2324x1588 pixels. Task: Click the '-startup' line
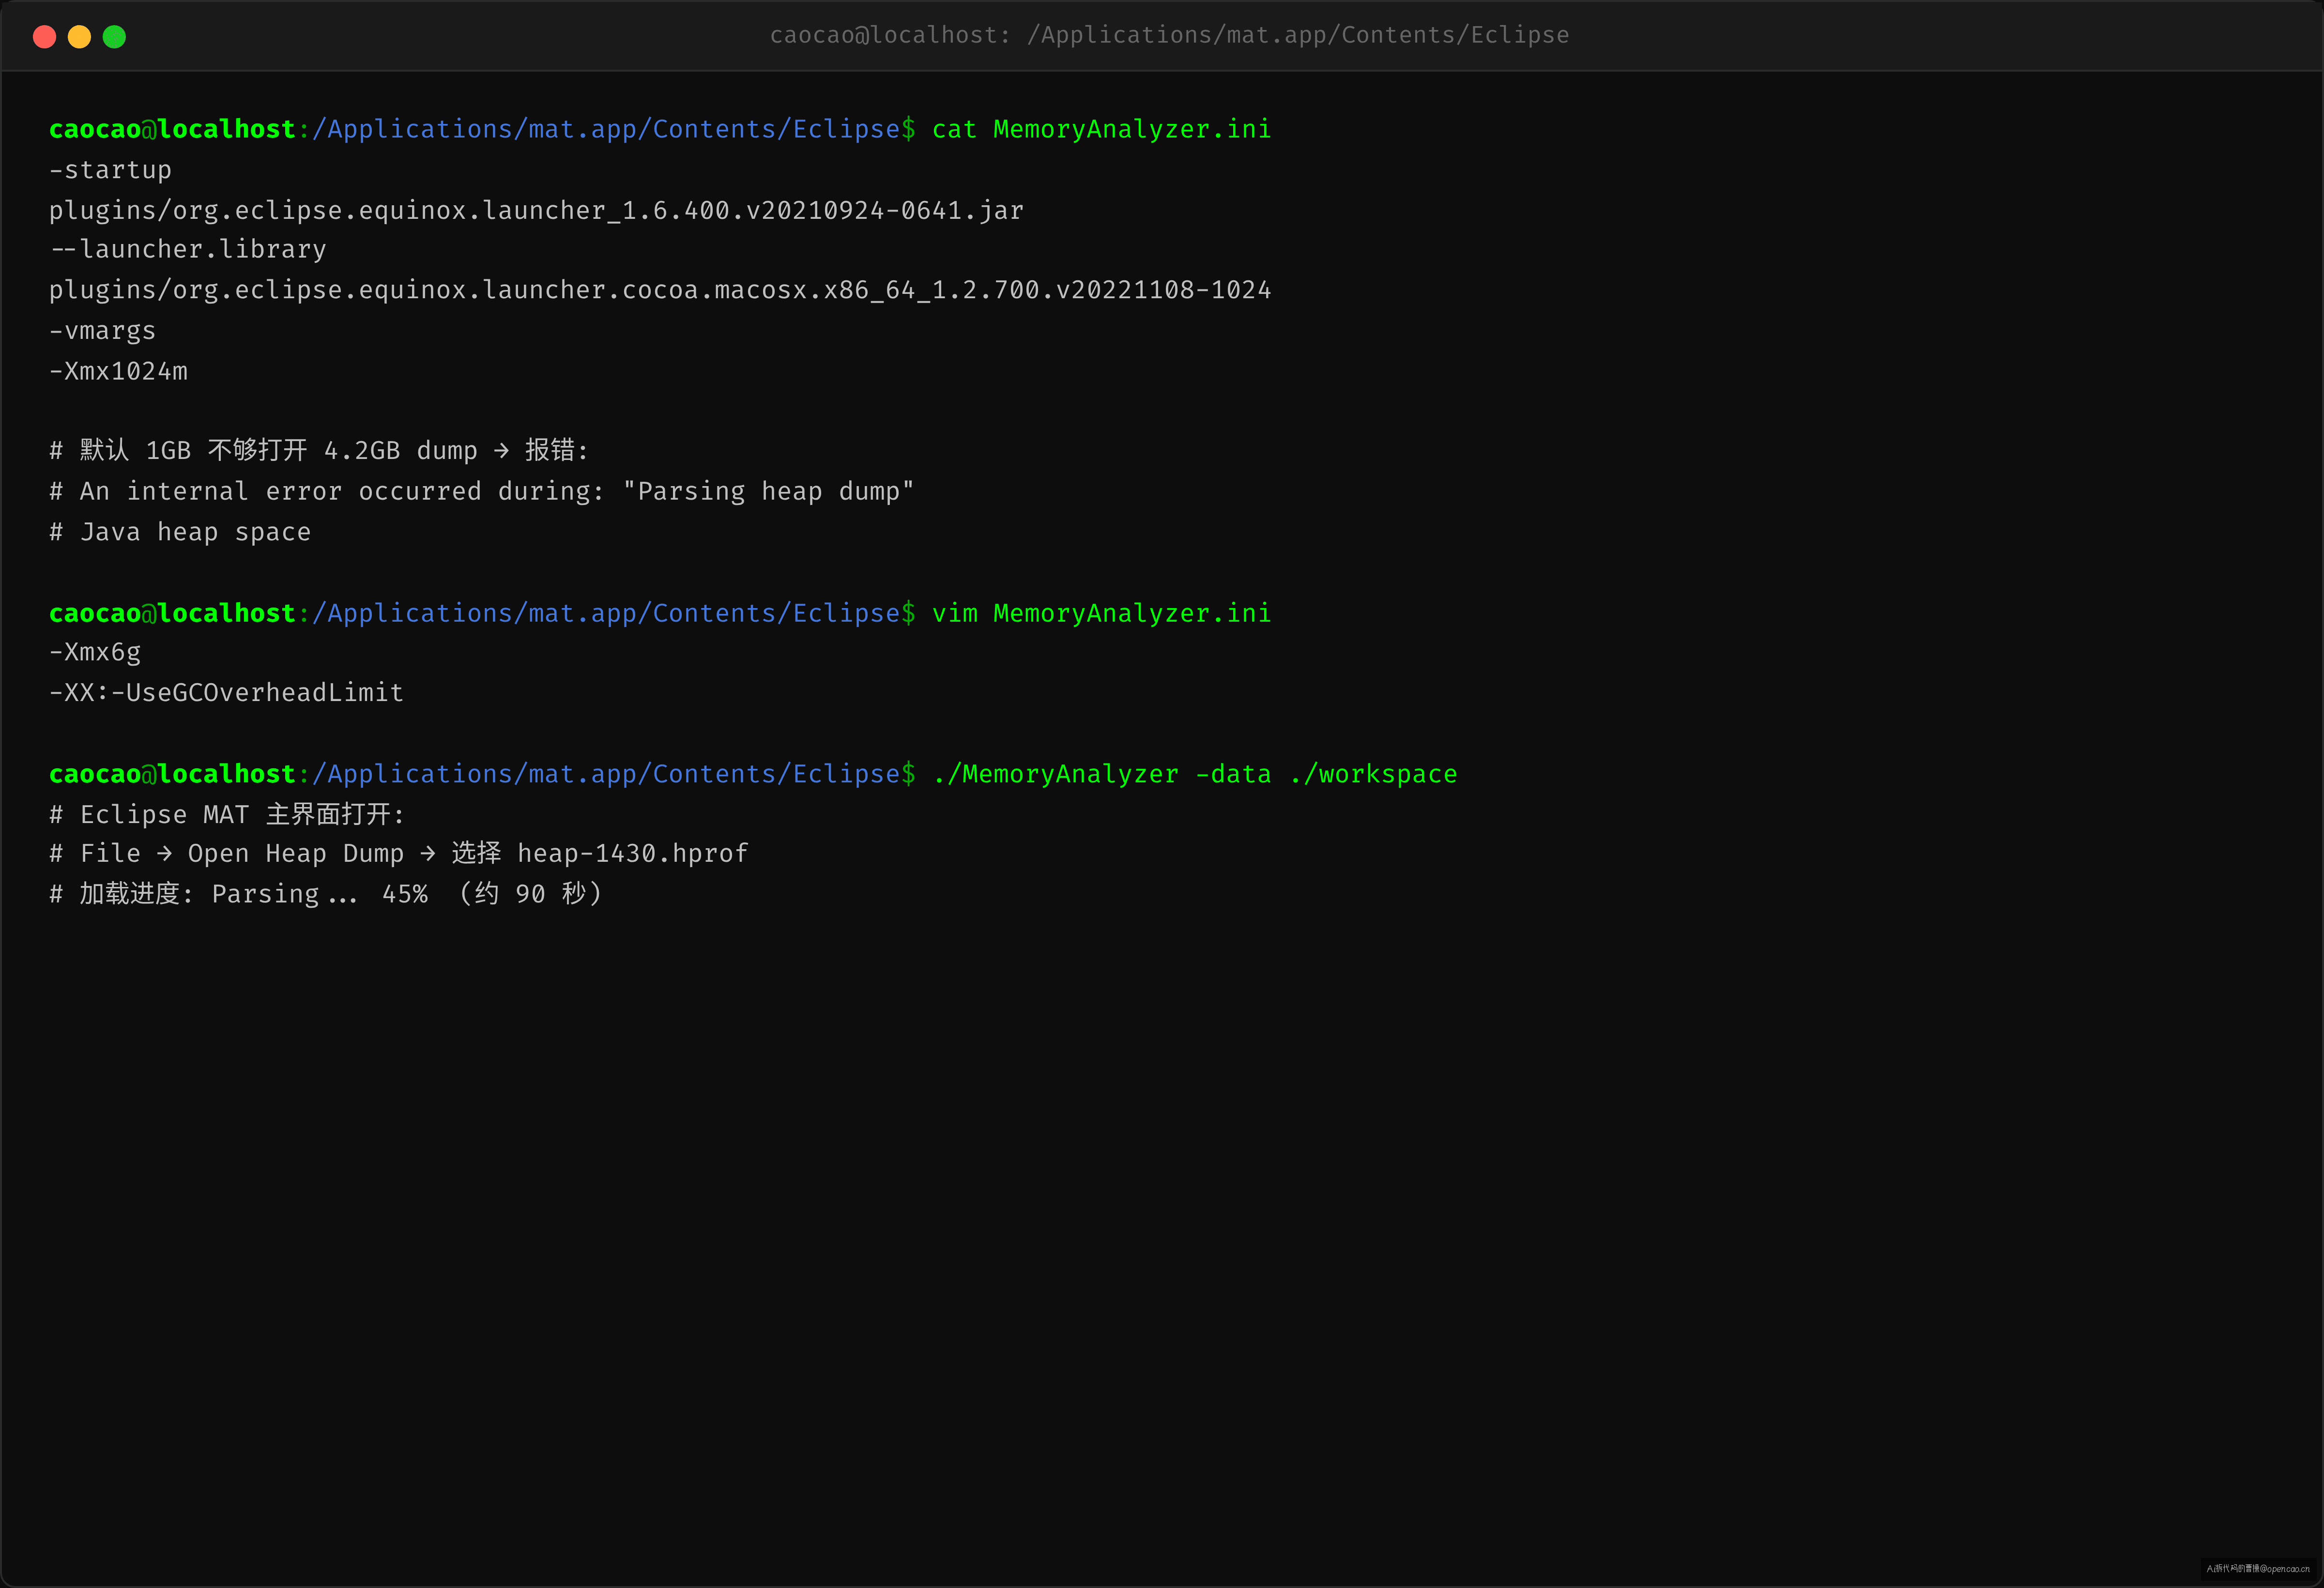pos(110,170)
